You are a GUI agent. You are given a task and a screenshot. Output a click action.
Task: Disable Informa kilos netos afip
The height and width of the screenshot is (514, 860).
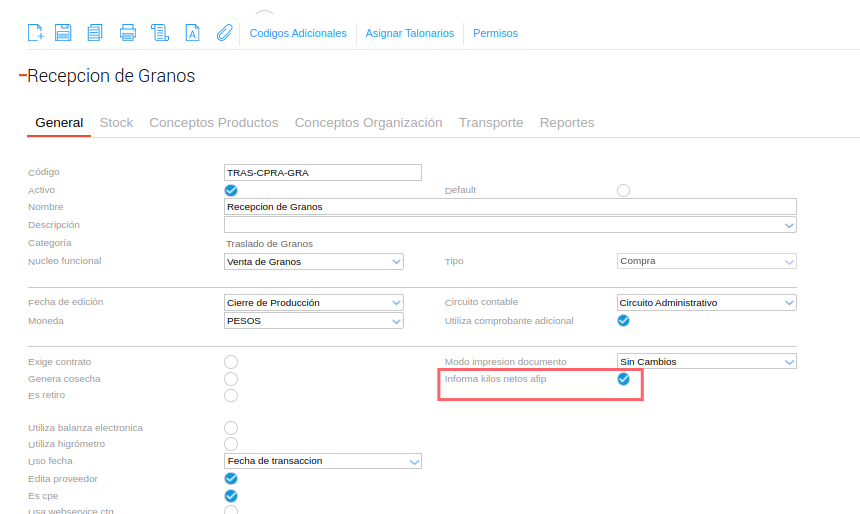623,379
